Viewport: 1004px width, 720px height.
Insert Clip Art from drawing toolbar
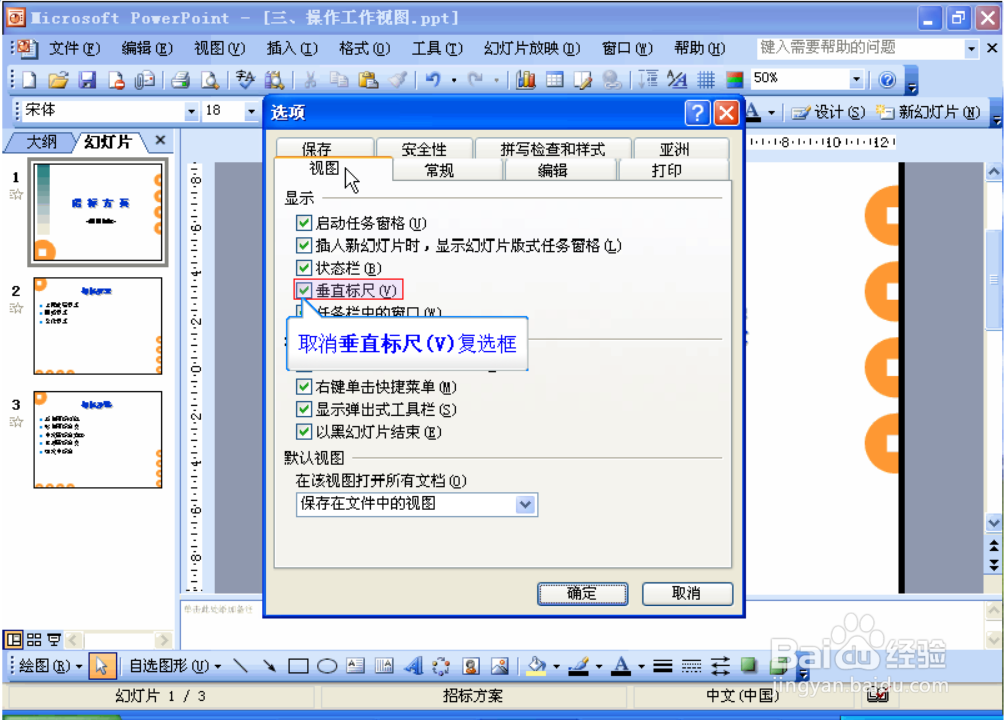pos(471,666)
